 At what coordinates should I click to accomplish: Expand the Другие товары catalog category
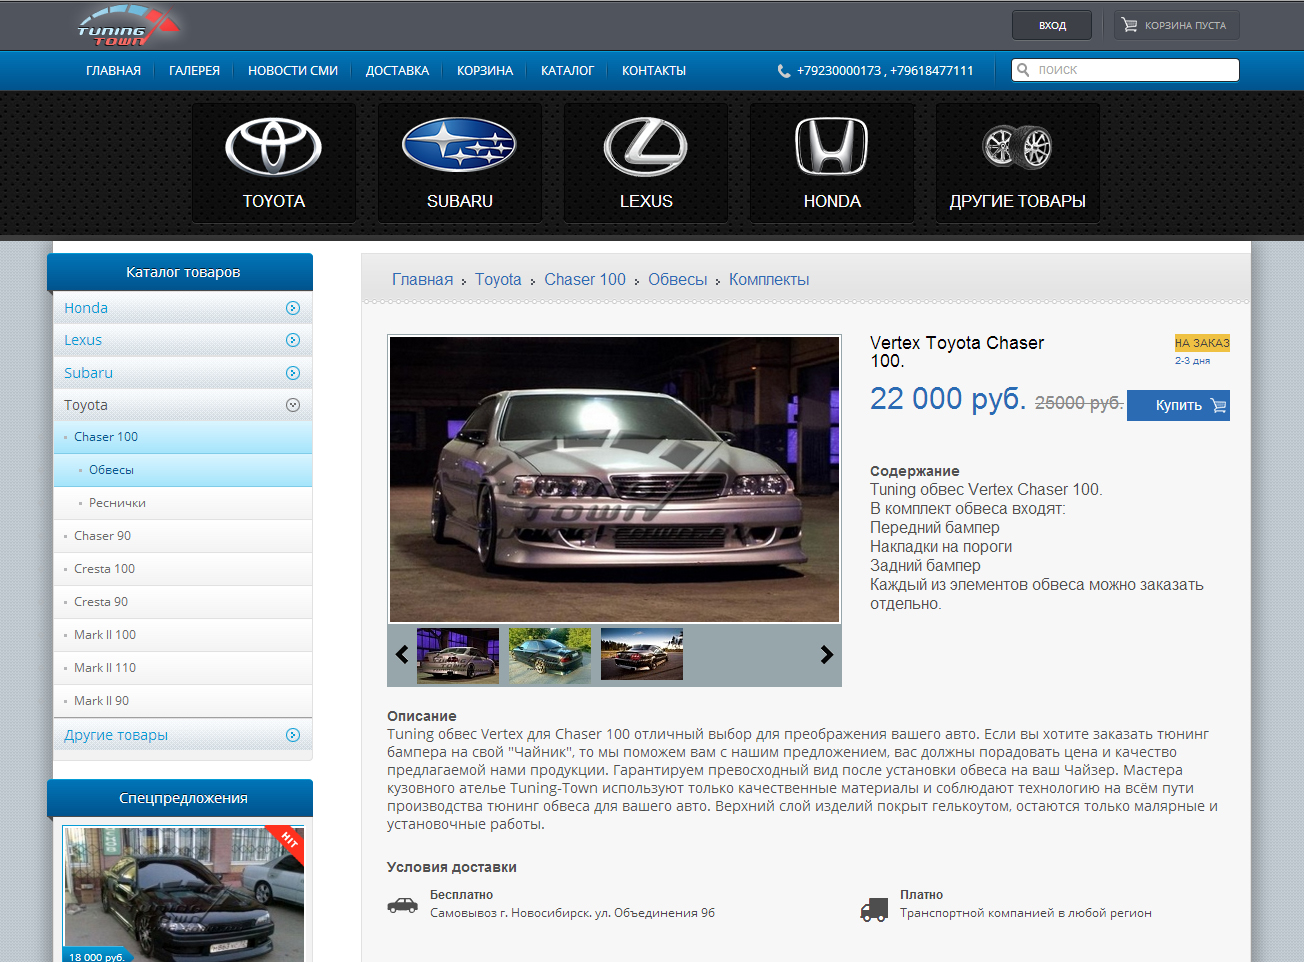pos(293,735)
